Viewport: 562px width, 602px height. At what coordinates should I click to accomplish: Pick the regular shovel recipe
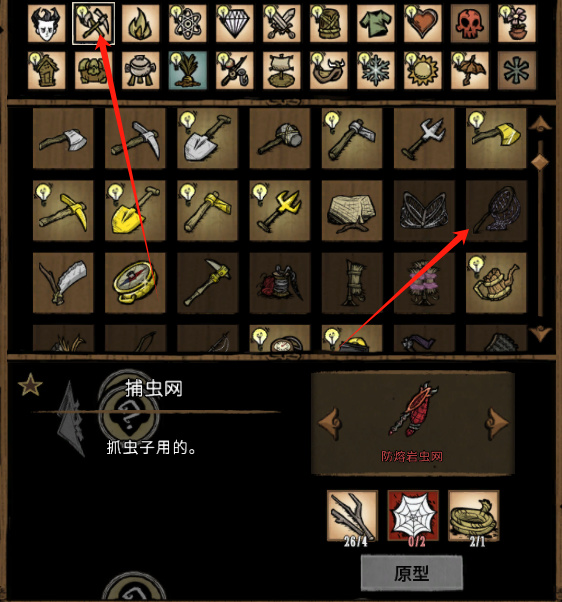click(207, 138)
